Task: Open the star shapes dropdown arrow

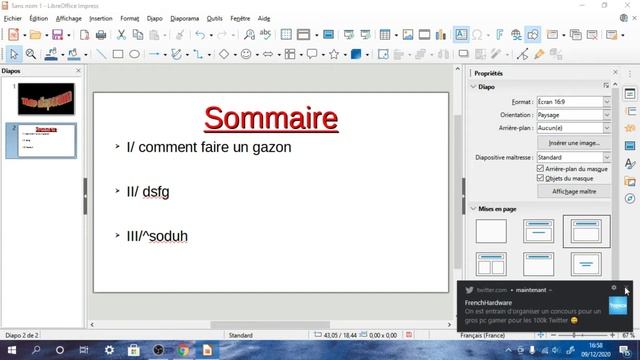Action: (x=345, y=54)
